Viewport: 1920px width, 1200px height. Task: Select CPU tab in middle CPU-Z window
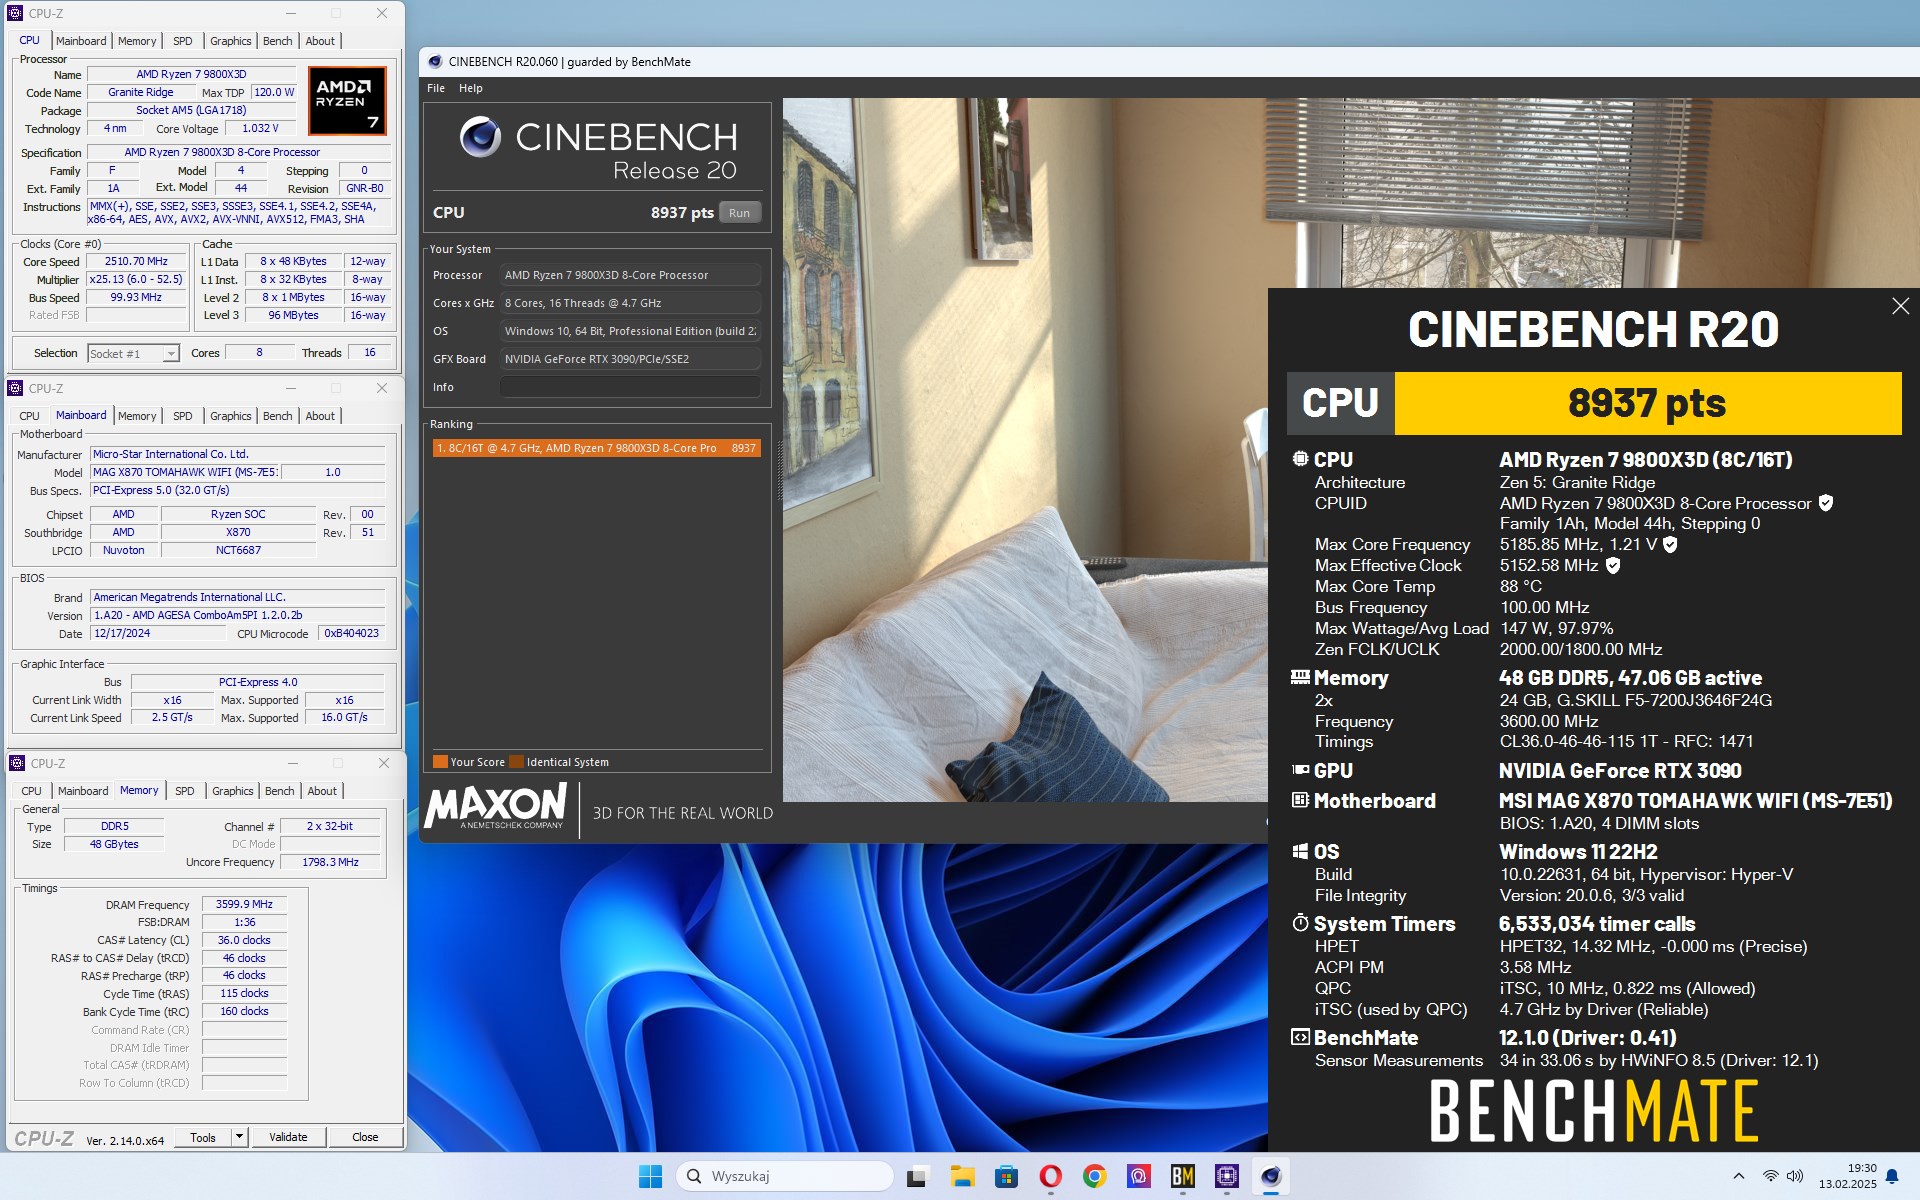click(x=30, y=416)
